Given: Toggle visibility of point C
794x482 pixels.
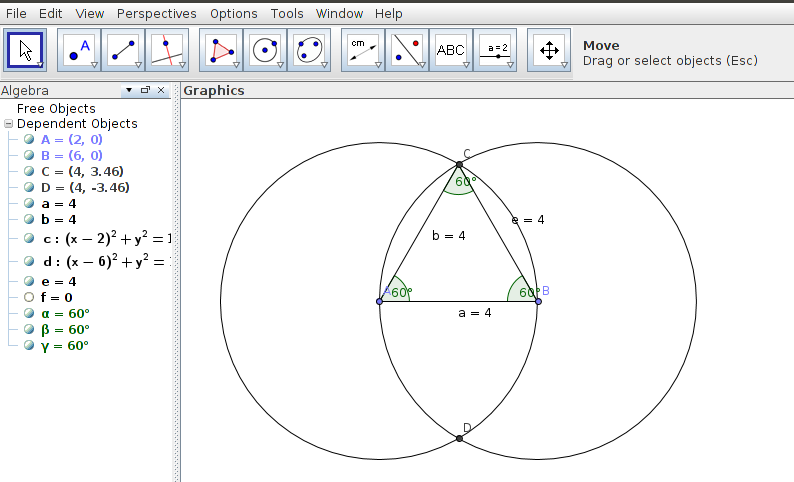Looking at the screenshot, I should [x=29, y=171].
